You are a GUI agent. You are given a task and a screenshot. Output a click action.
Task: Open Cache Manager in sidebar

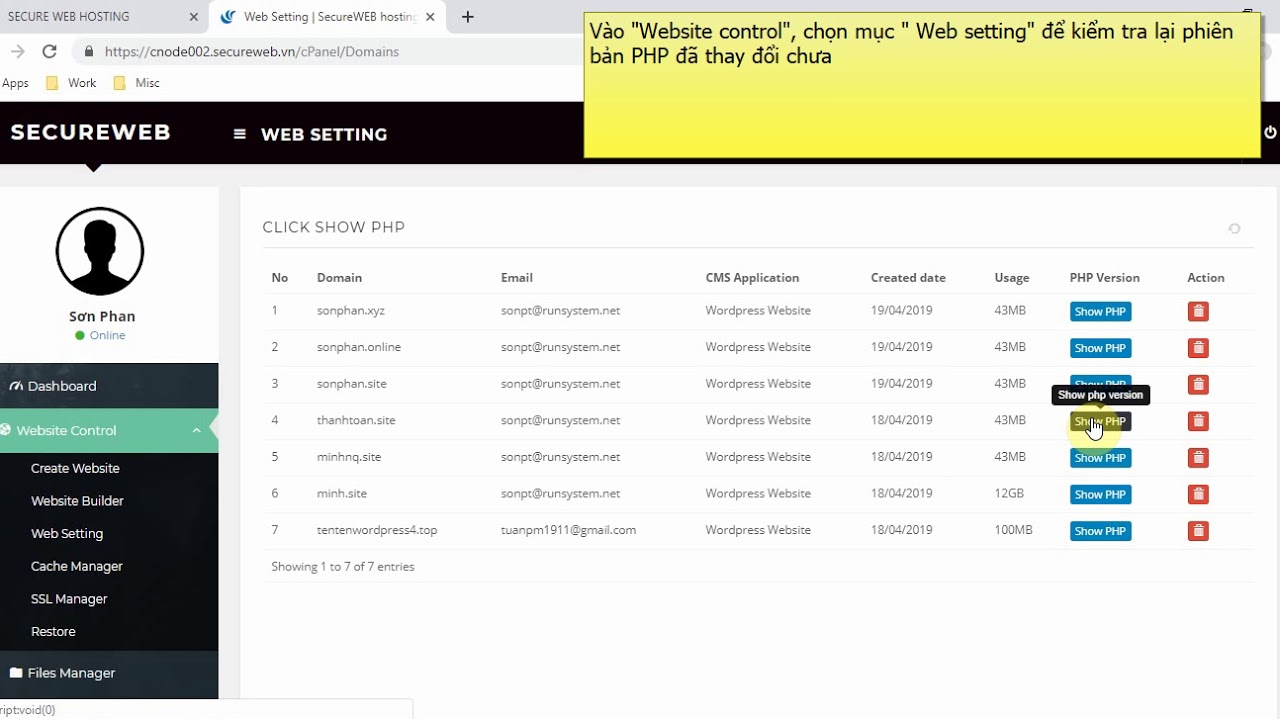(77, 566)
